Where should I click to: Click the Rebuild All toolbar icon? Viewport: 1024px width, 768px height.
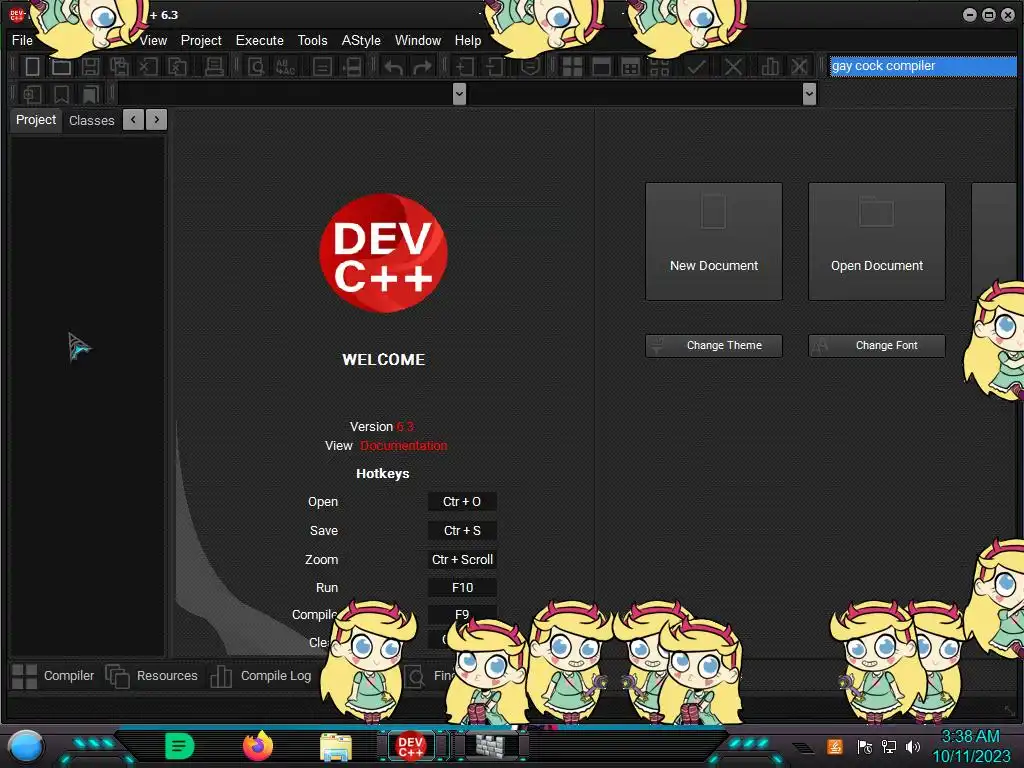[660, 66]
